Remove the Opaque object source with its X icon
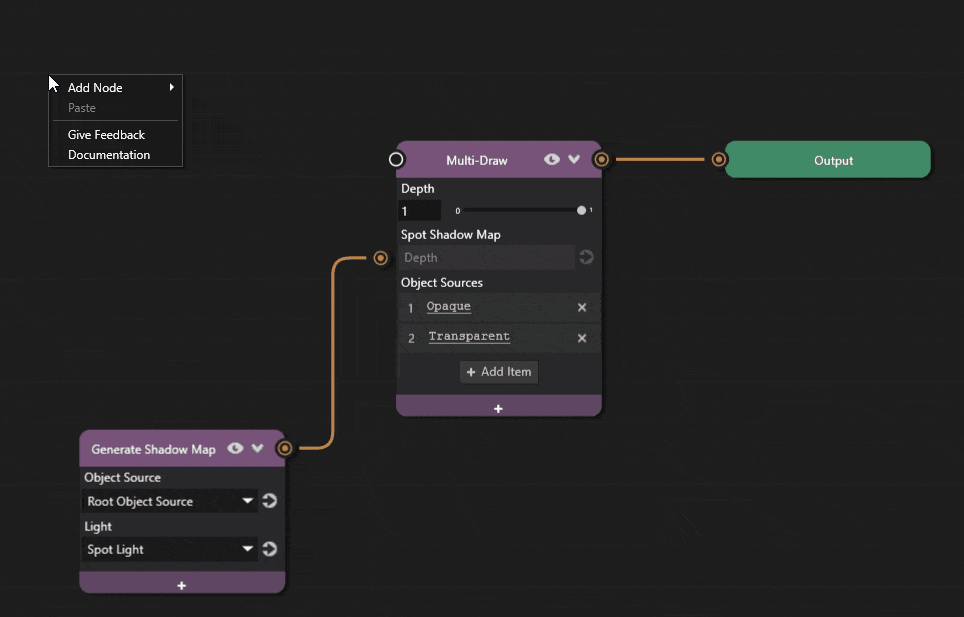Image resolution: width=964 pixels, height=617 pixels. coord(582,306)
